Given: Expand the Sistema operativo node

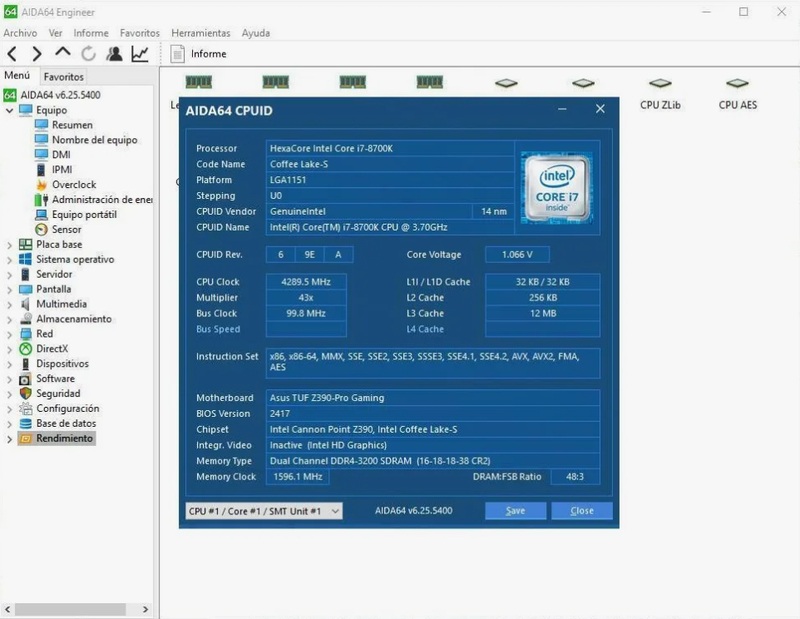Looking at the screenshot, I should coord(9,260).
